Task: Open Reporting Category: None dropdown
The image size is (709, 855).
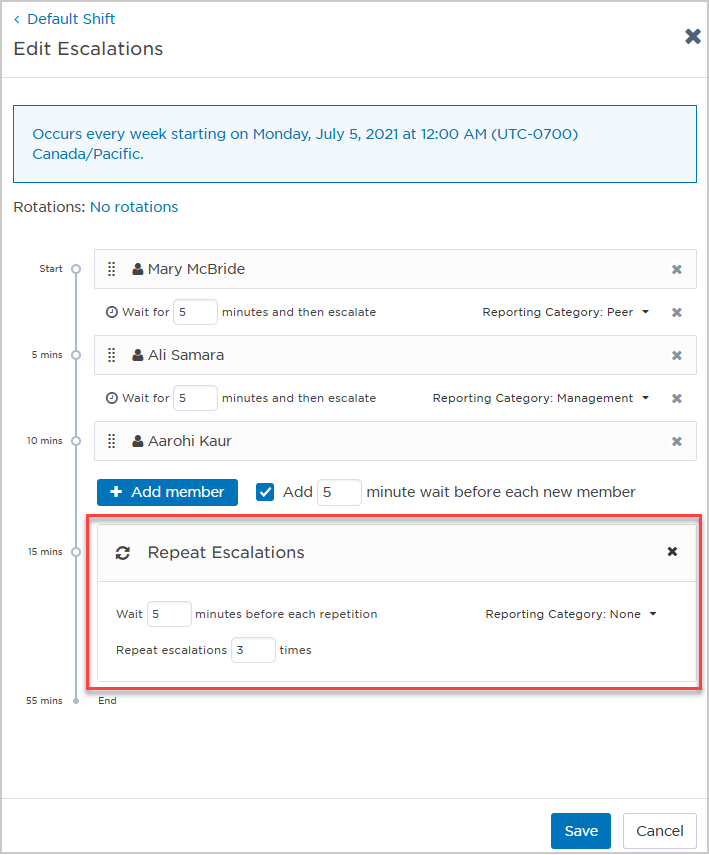Action: 571,615
